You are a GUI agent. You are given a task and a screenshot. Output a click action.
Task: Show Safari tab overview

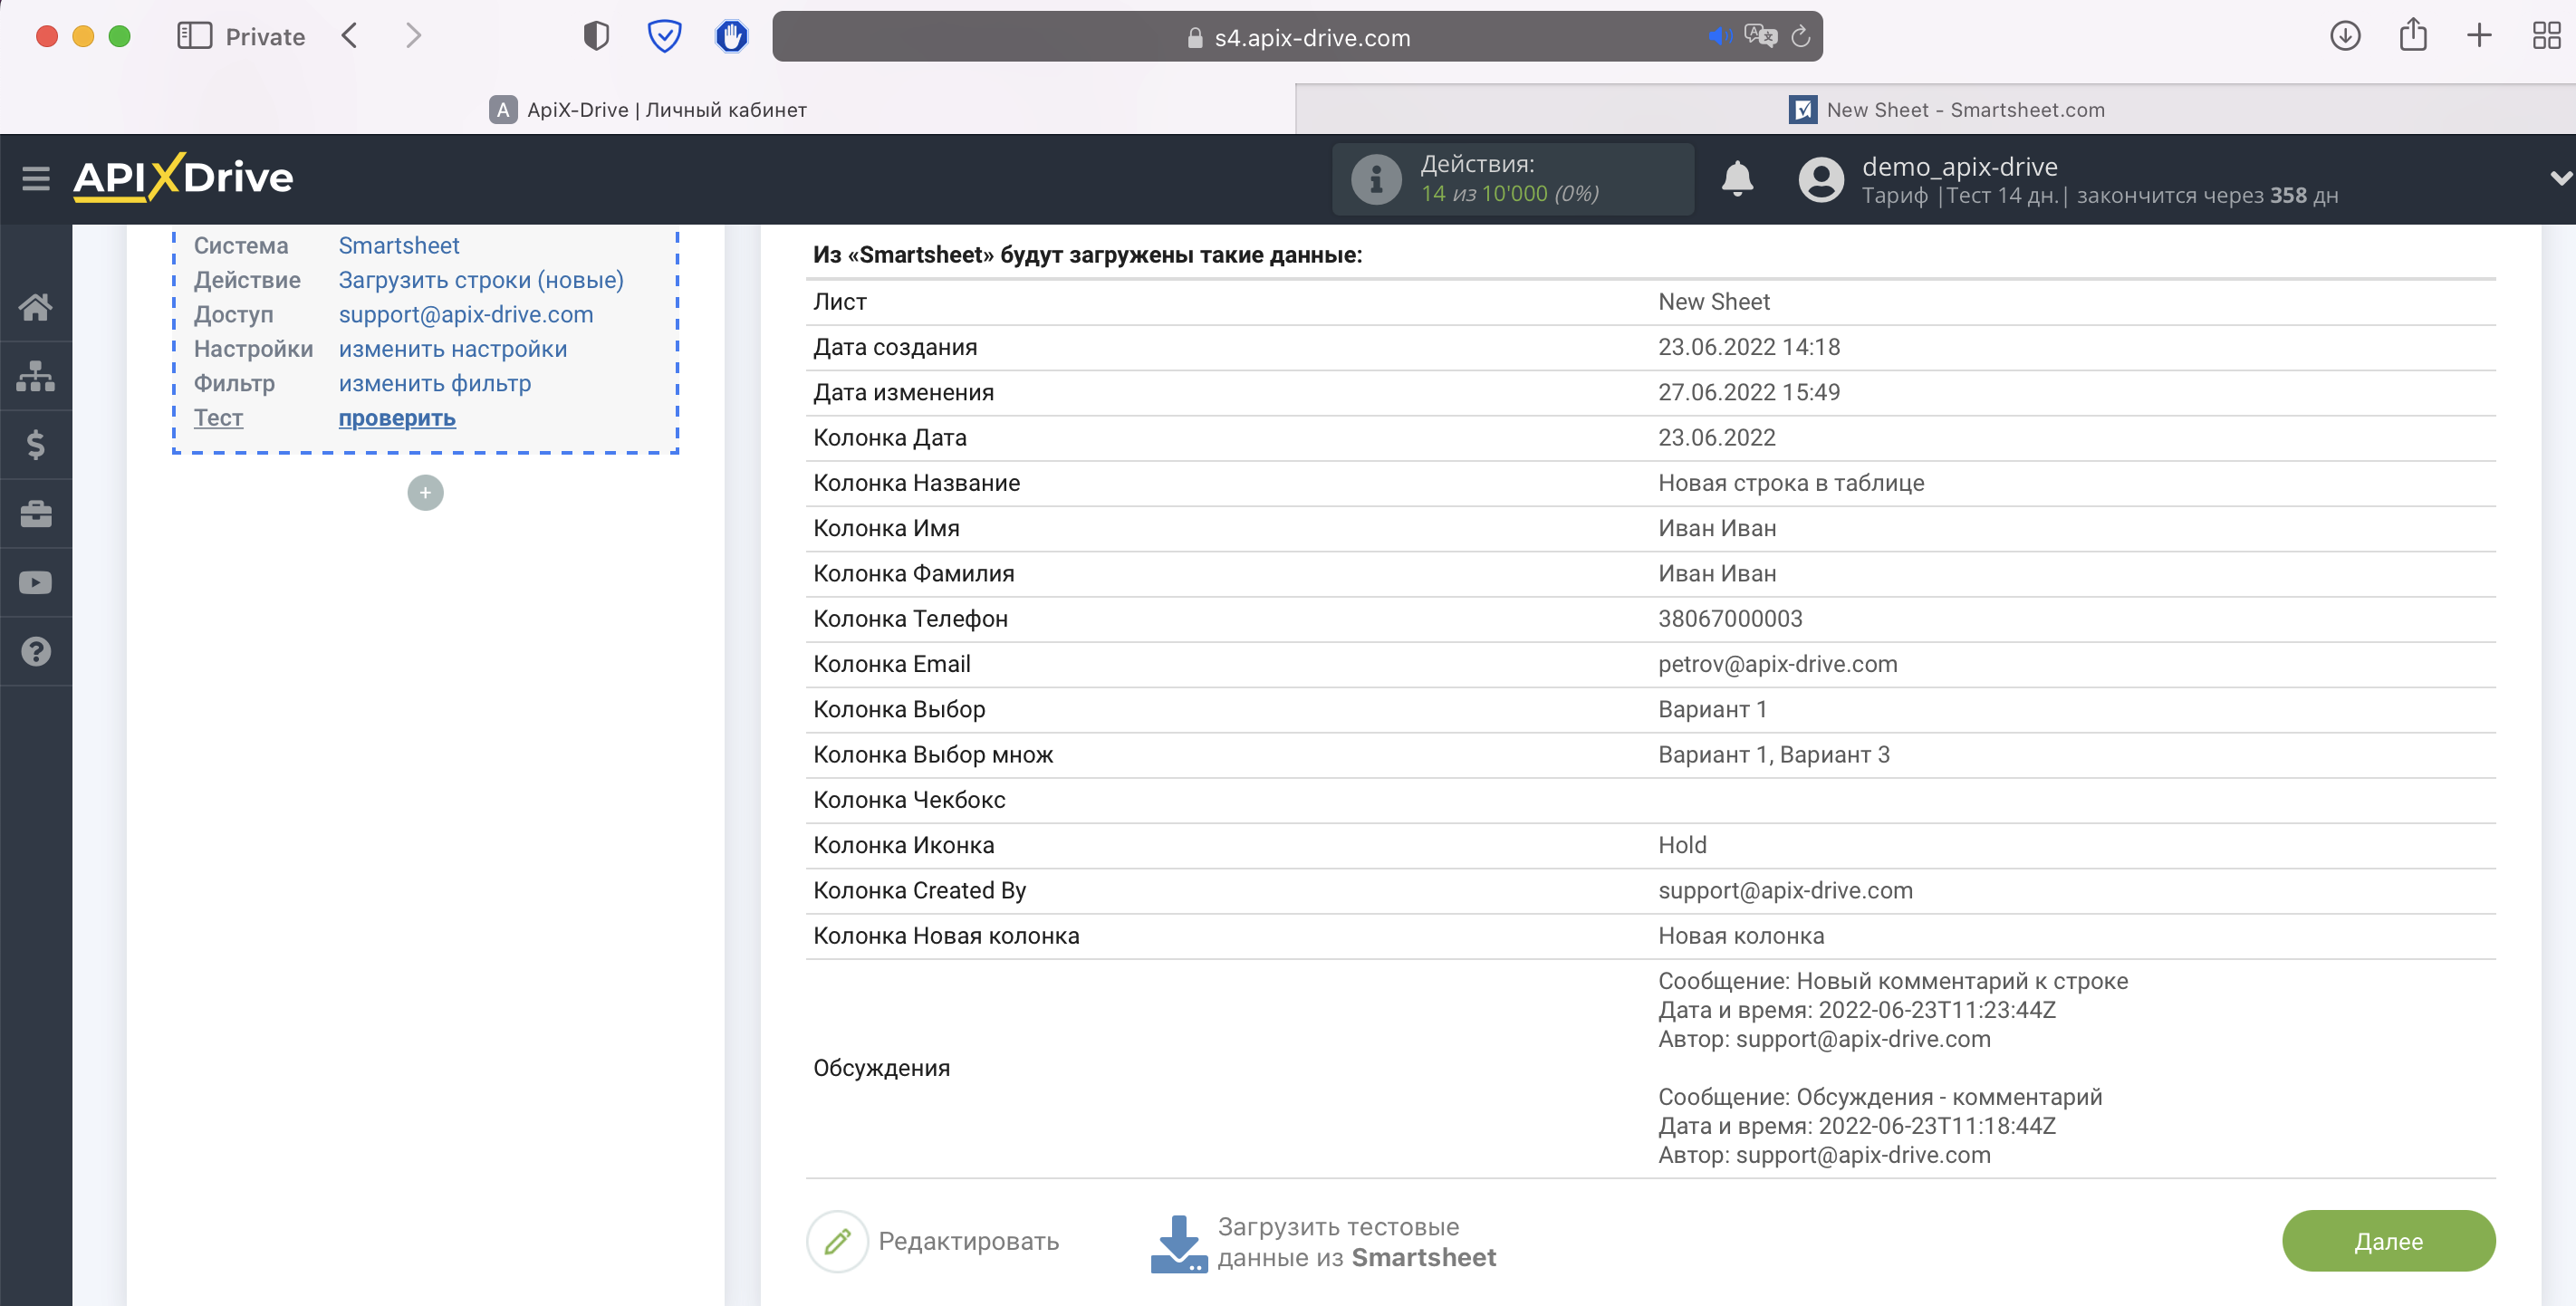tap(2546, 36)
